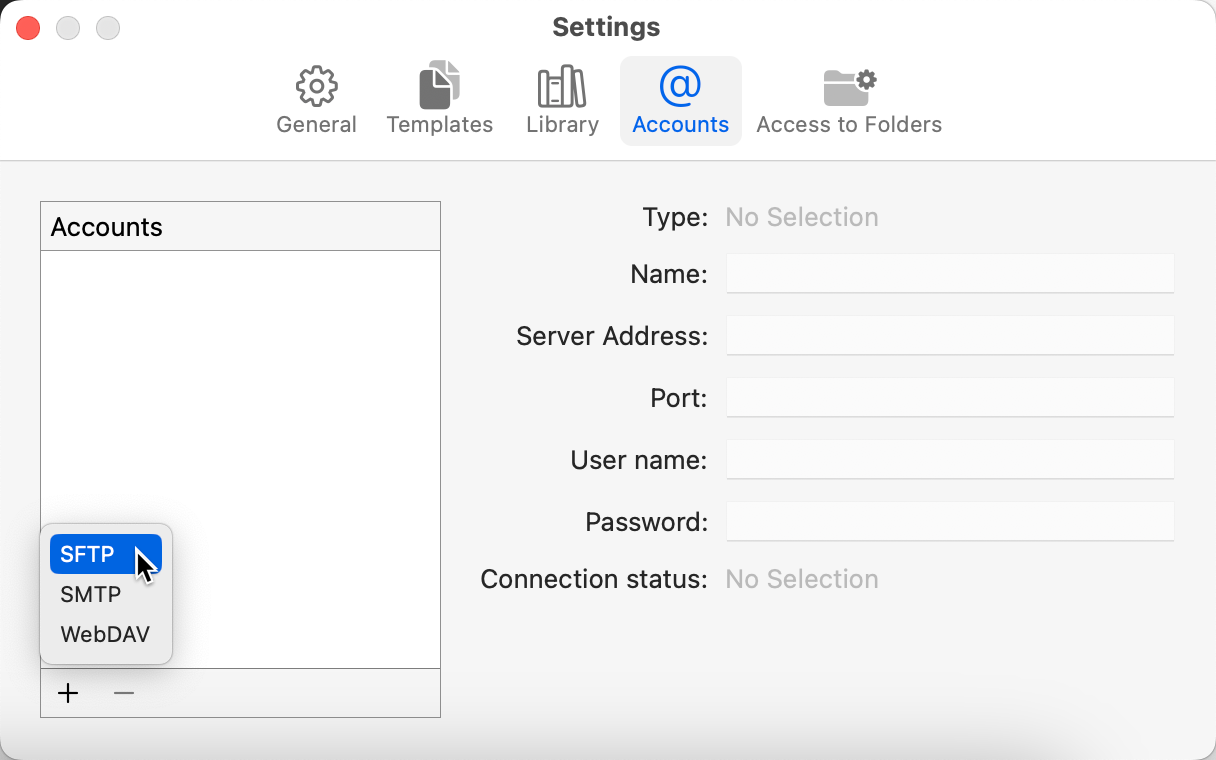Click the Name input field
Image resolution: width=1216 pixels, height=760 pixels.
point(948,273)
